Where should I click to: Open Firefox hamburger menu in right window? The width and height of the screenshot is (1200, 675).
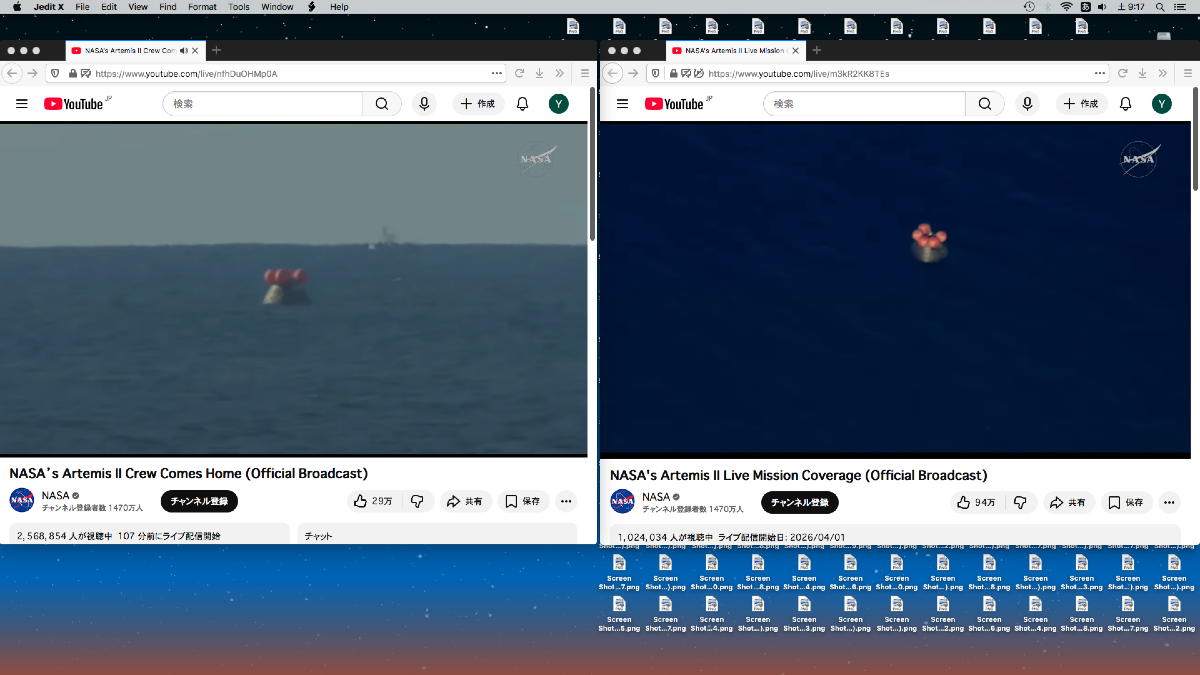click(1186, 73)
